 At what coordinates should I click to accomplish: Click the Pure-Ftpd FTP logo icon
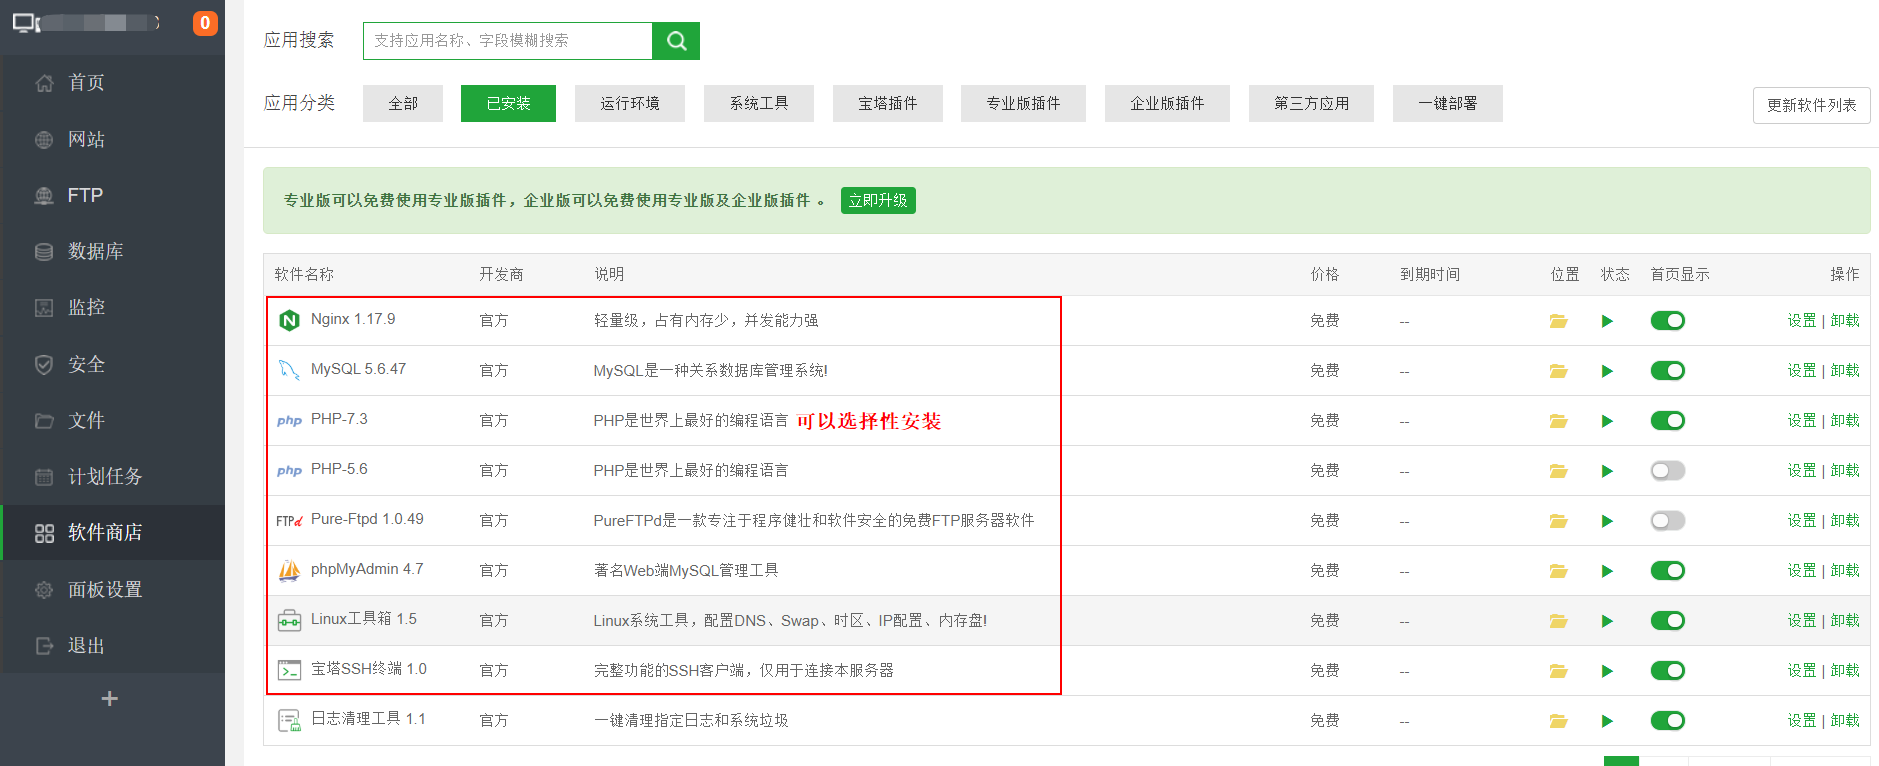[x=289, y=520]
